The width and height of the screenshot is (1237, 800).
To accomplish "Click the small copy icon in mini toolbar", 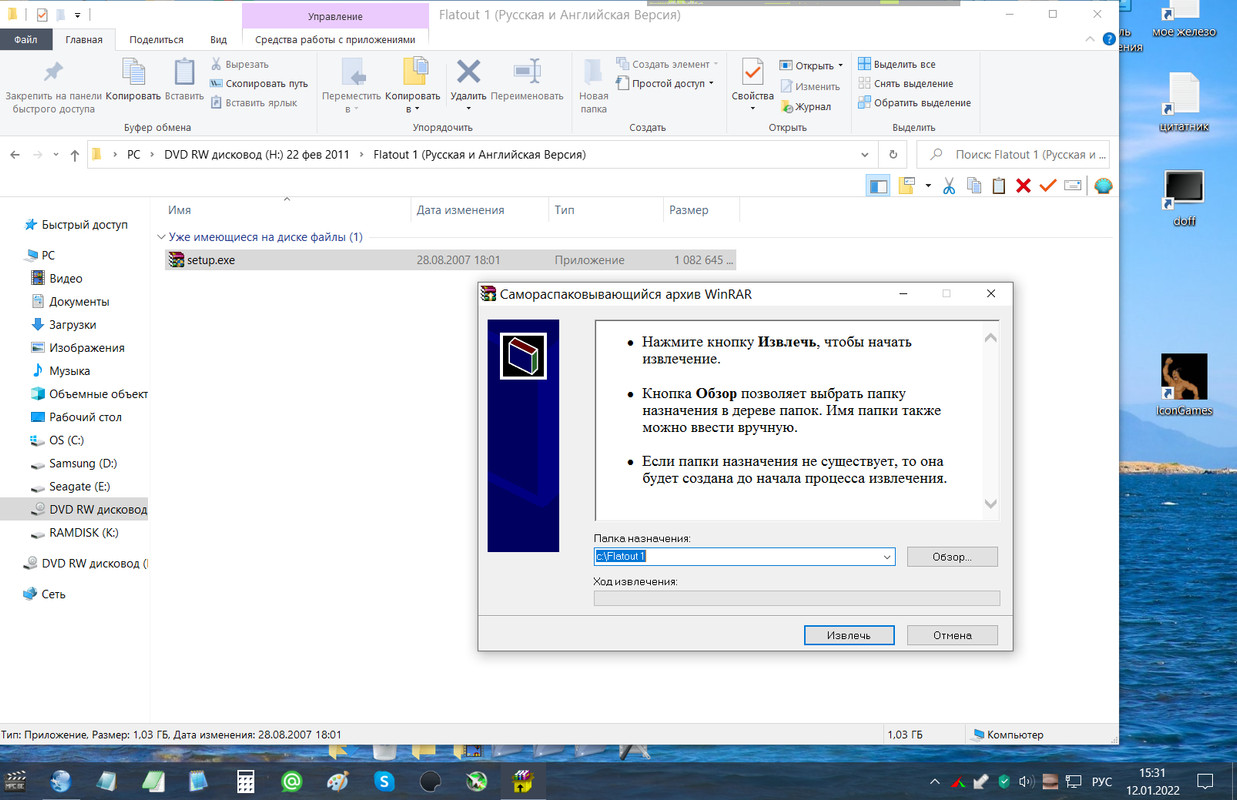I will [973, 186].
